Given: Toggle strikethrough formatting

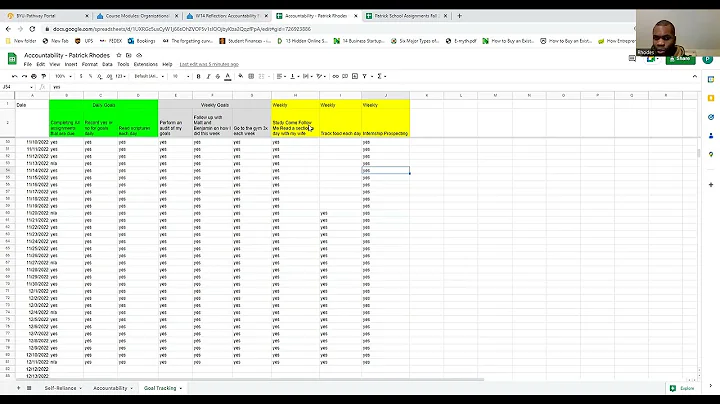Looking at the screenshot, I should click(x=218, y=76).
